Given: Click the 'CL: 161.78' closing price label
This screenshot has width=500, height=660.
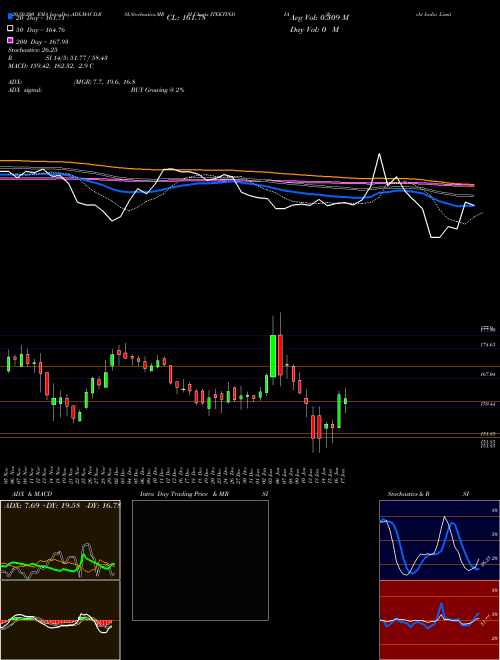Looking at the screenshot, I should coord(186,18).
